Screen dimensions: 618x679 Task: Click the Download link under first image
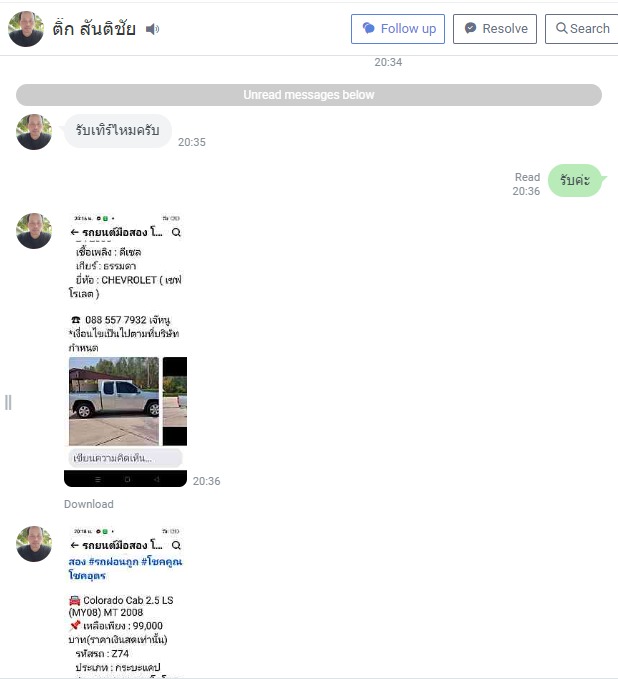89,504
